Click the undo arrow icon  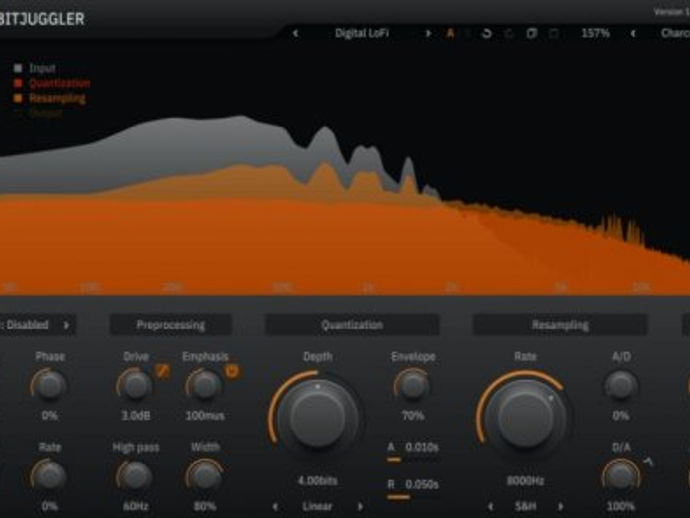pyautogui.click(x=486, y=33)
